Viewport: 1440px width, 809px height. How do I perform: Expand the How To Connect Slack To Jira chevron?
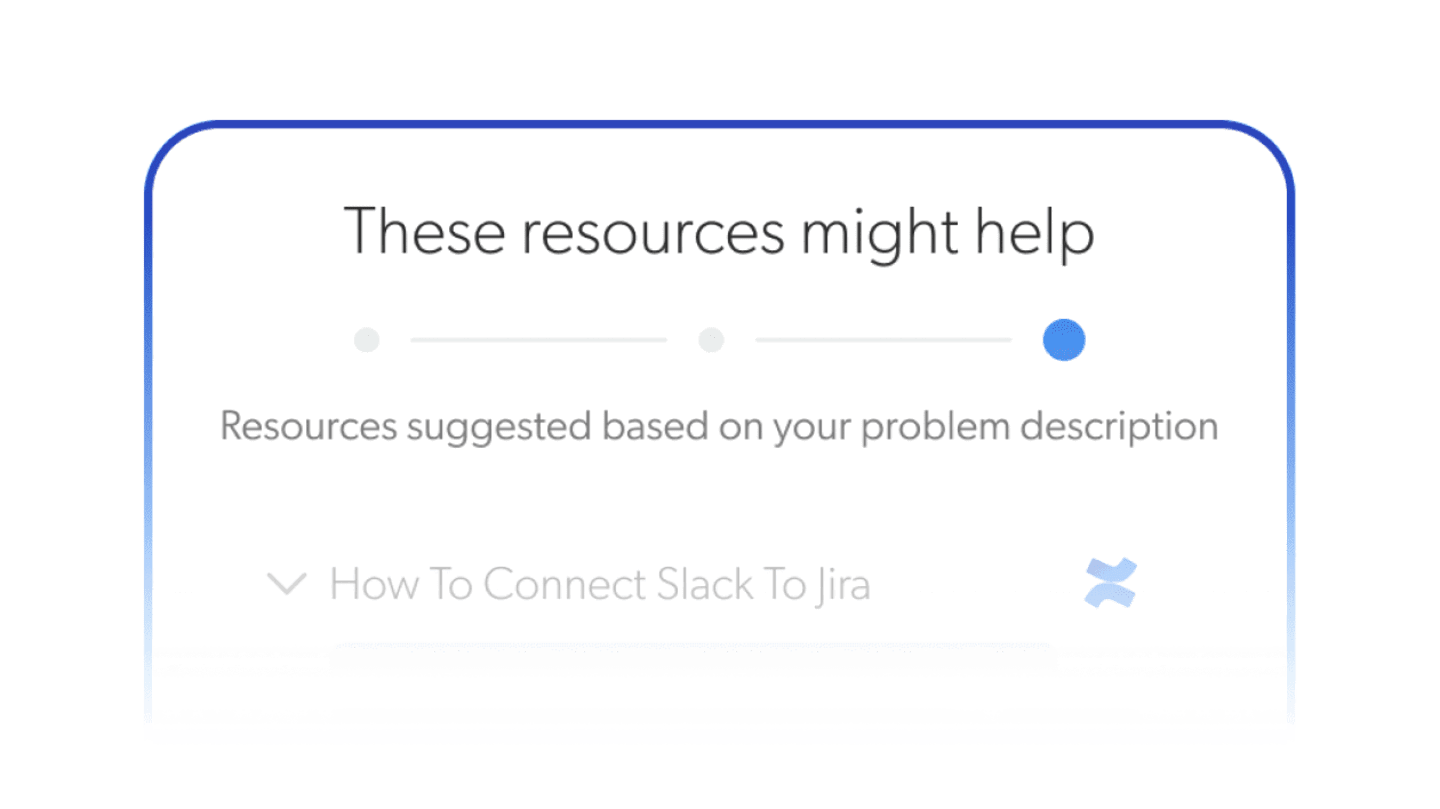click(x=287, y=584)
